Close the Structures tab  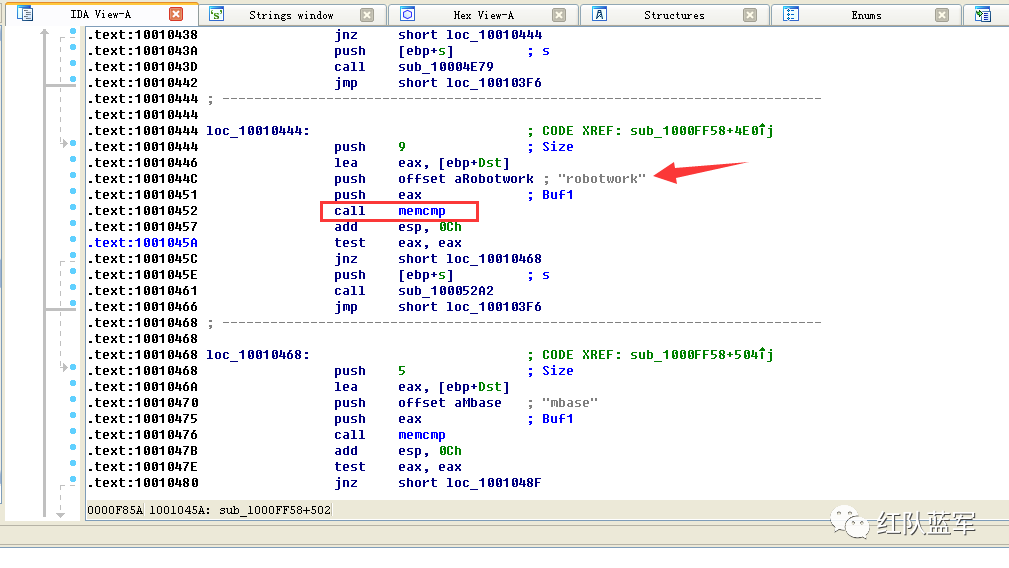[750, 15]
